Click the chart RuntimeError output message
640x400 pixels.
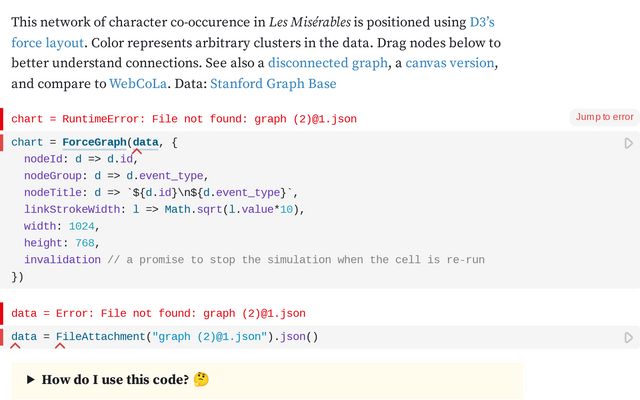184,119
